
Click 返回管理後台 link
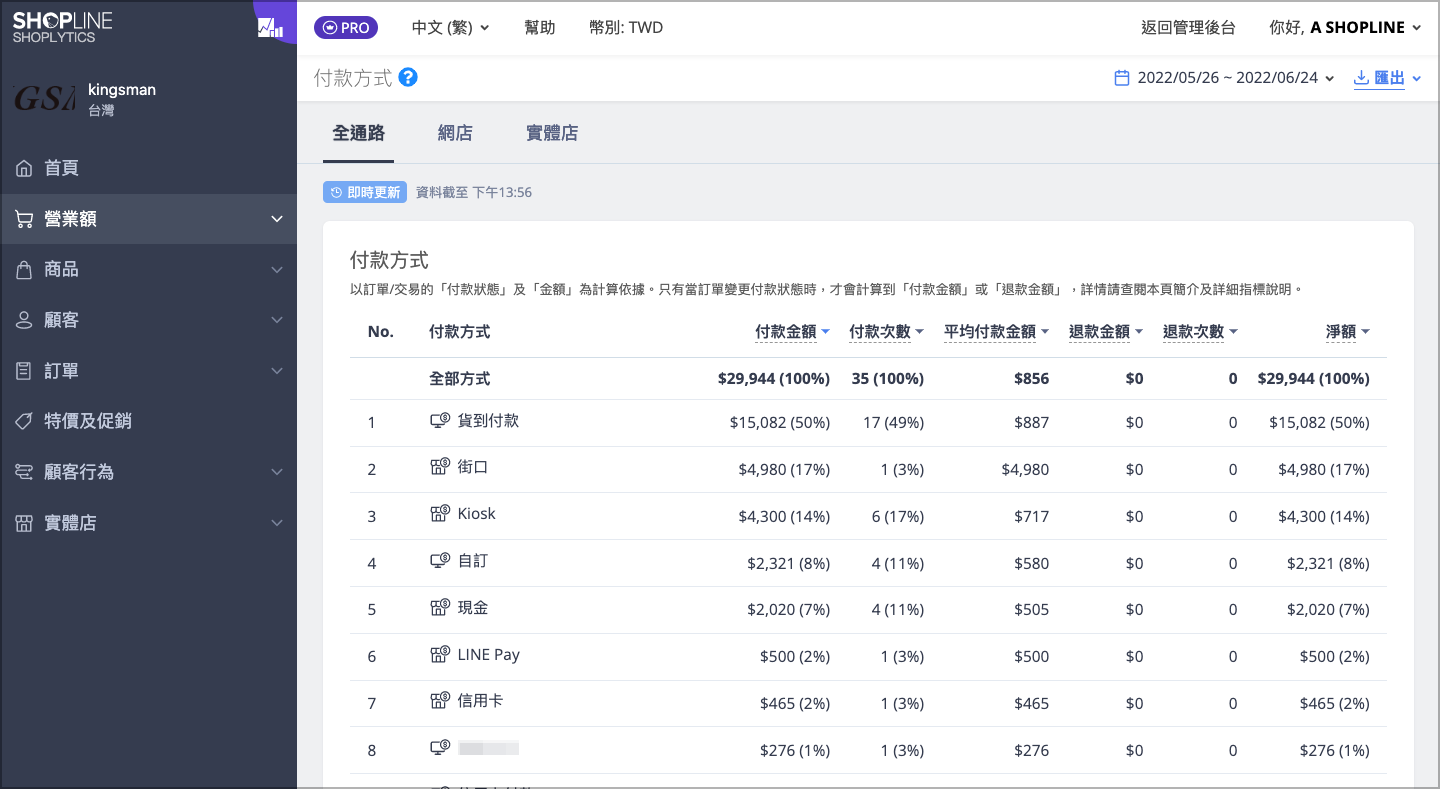tap(1188, 28)
